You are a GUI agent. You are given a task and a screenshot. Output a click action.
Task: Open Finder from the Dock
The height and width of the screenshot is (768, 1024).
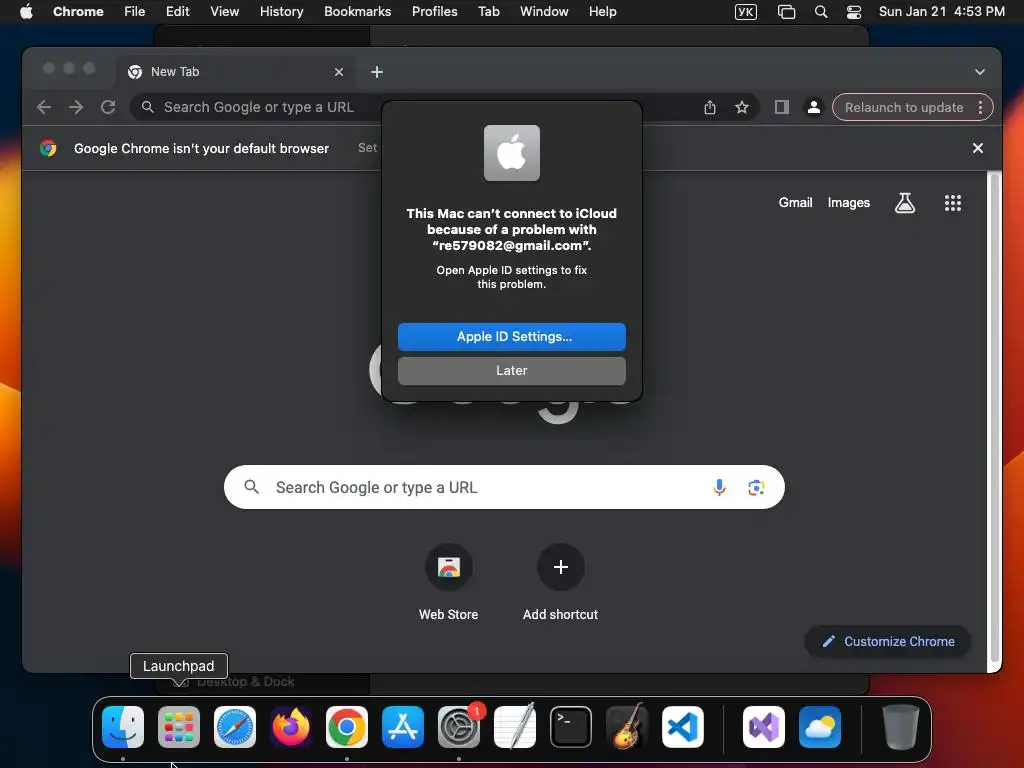(x=123, y=727)
